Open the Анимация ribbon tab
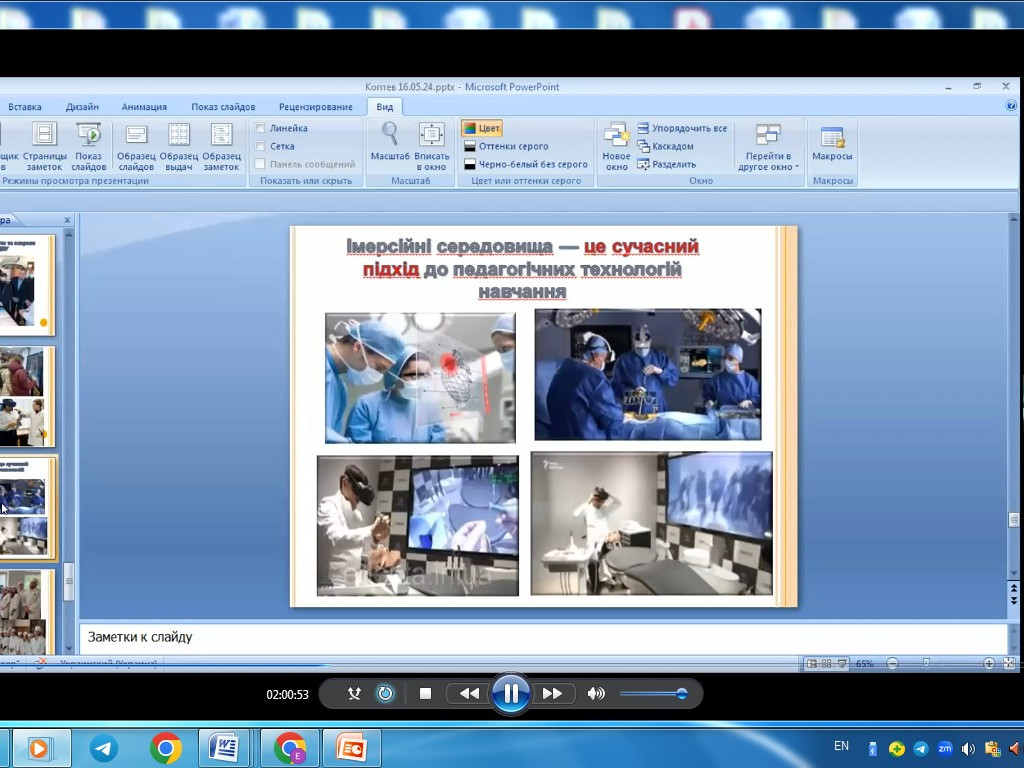 coord(144,106)
